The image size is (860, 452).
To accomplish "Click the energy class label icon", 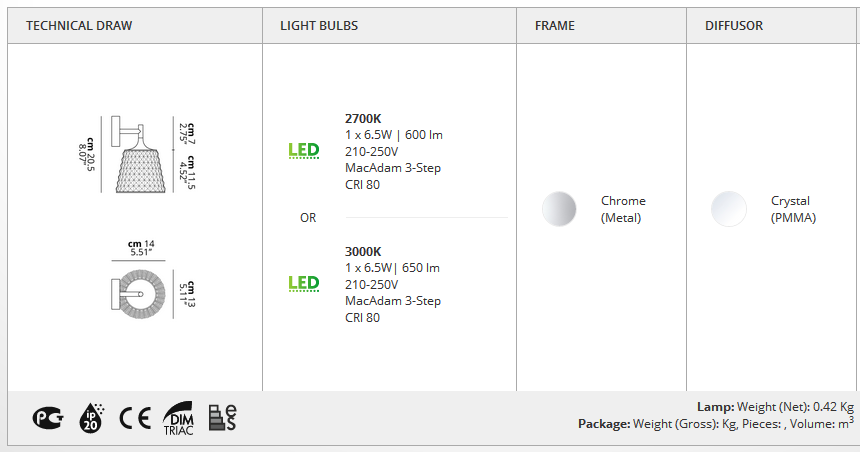I will [223, 418].
